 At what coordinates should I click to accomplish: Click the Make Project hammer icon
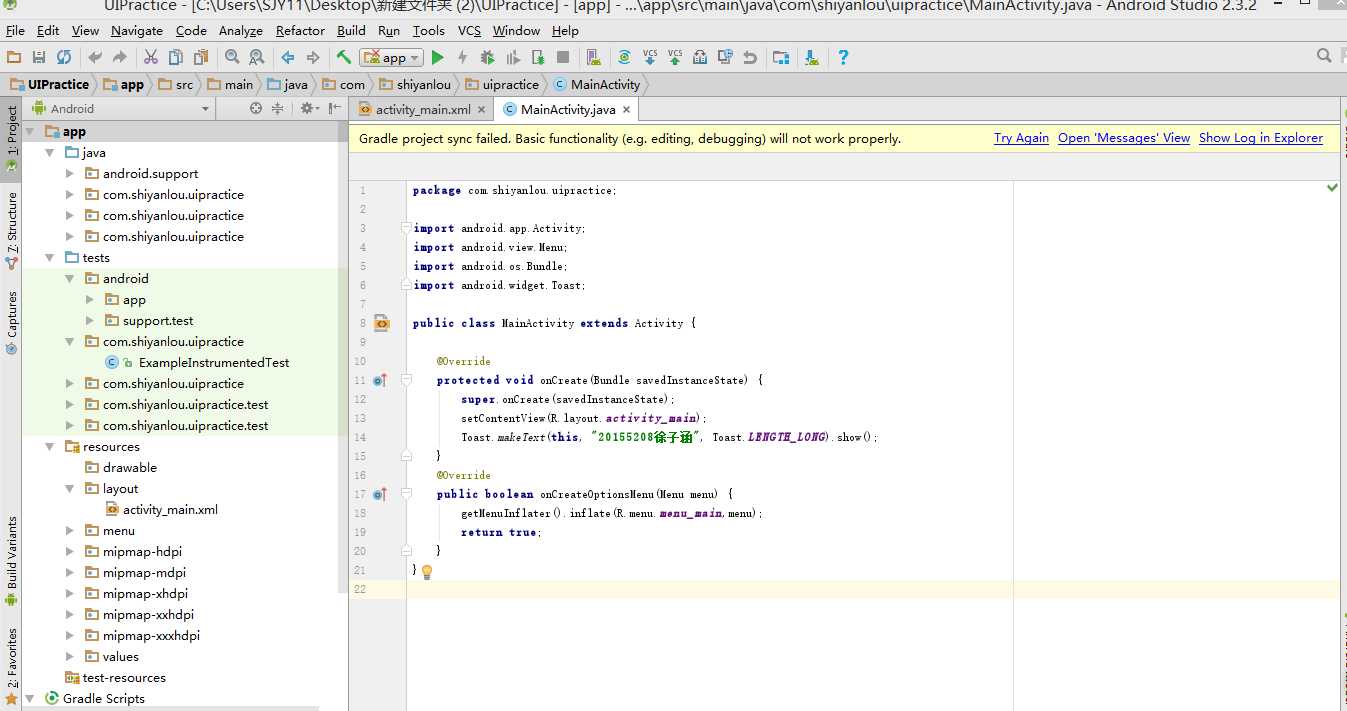[x=344, y=58]
